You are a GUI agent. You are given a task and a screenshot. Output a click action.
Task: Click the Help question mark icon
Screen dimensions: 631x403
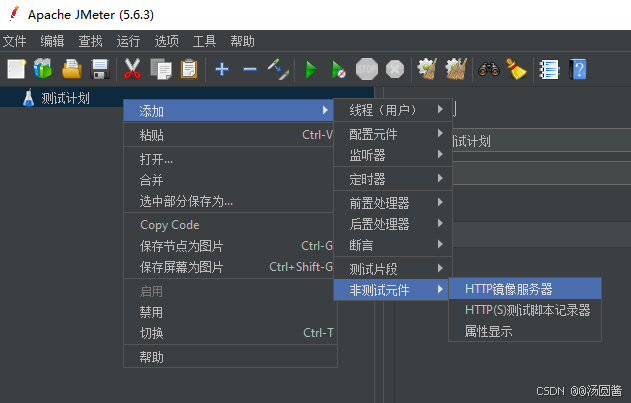tap(577, 69)
